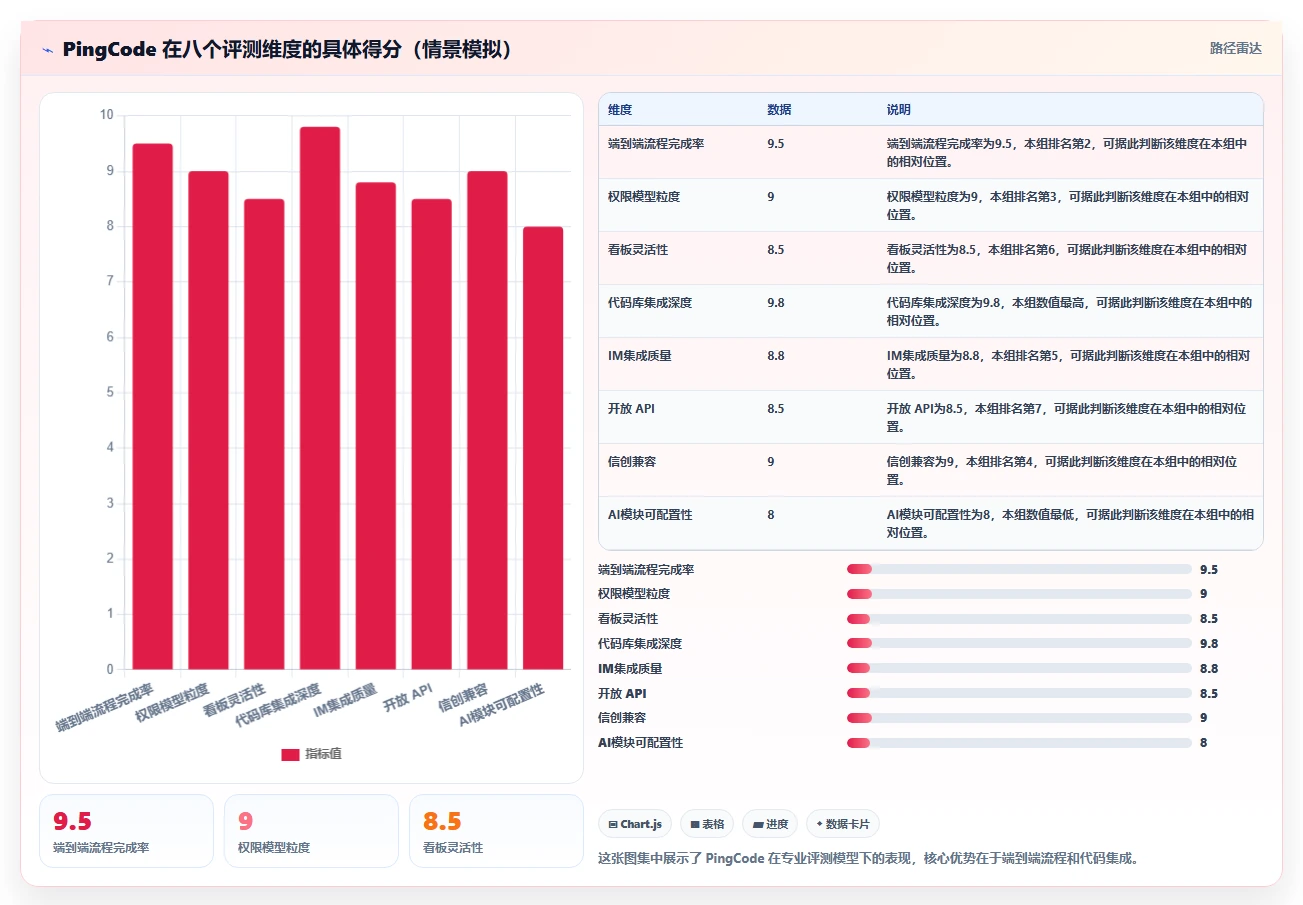
Task: Click the IM集成质量 bar in chart
Action: pos(376,426)
